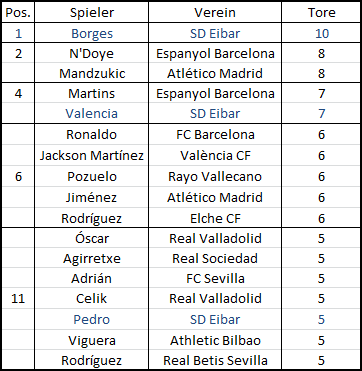
Task: Select the Pedro player cell
Action: (x=92, y=319)
